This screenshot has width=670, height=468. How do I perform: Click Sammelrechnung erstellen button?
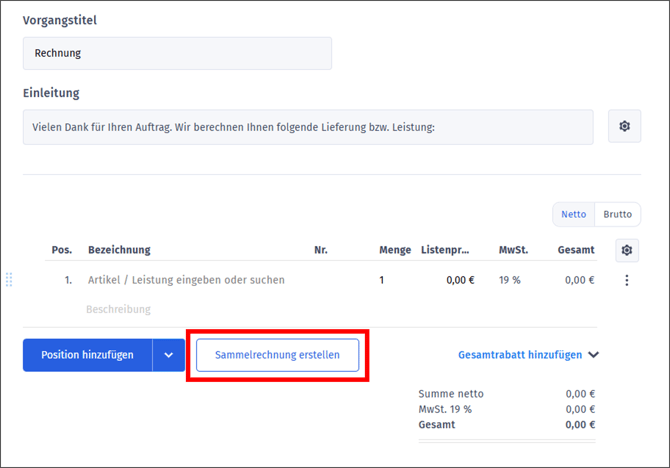[277, 355]
